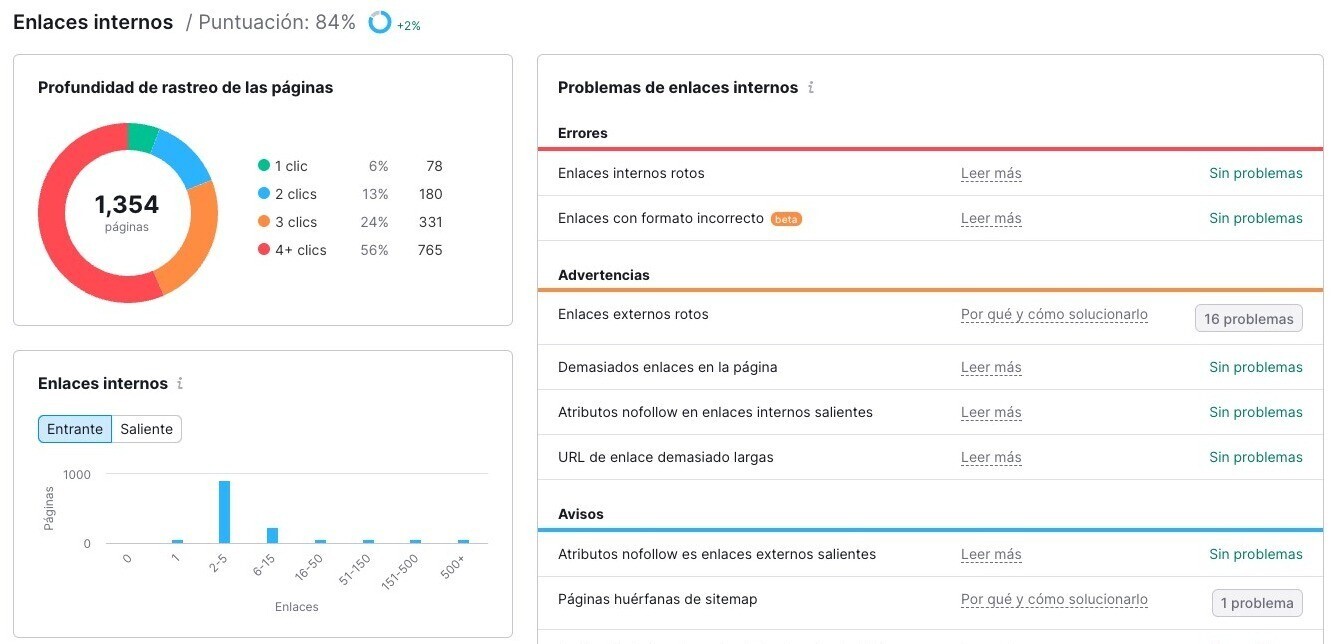The image size is (1334, 644).
Task: Click the orange beta badge
Action: pos(786,219)
